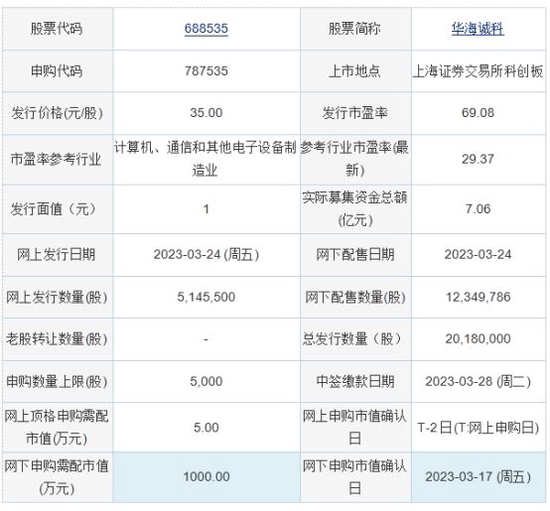Image resolution: width=550 pixels, height=511 pixels.
Task: Click the 申购数量上限(股) label
Action: pos(57,382)
